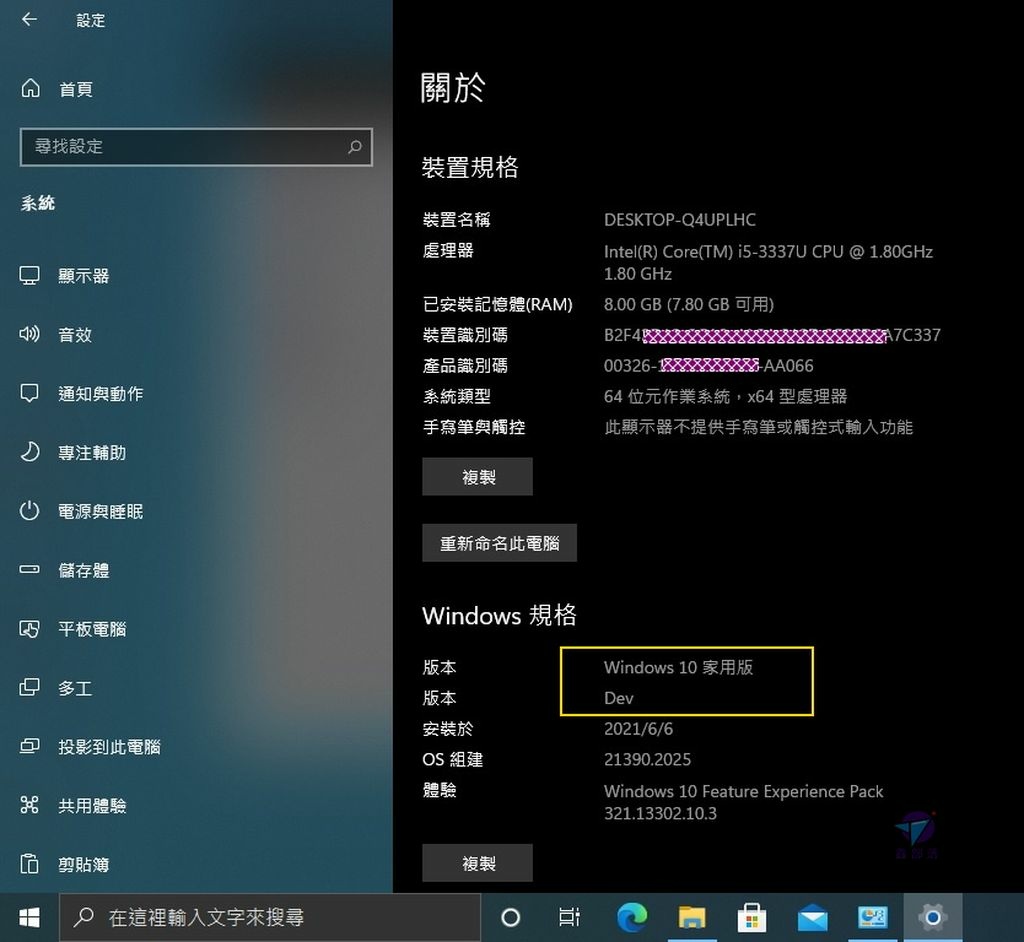This screenshot has width=1024, height=942.
Task: Click the 系統 category heading
Action: click(38, 203)
